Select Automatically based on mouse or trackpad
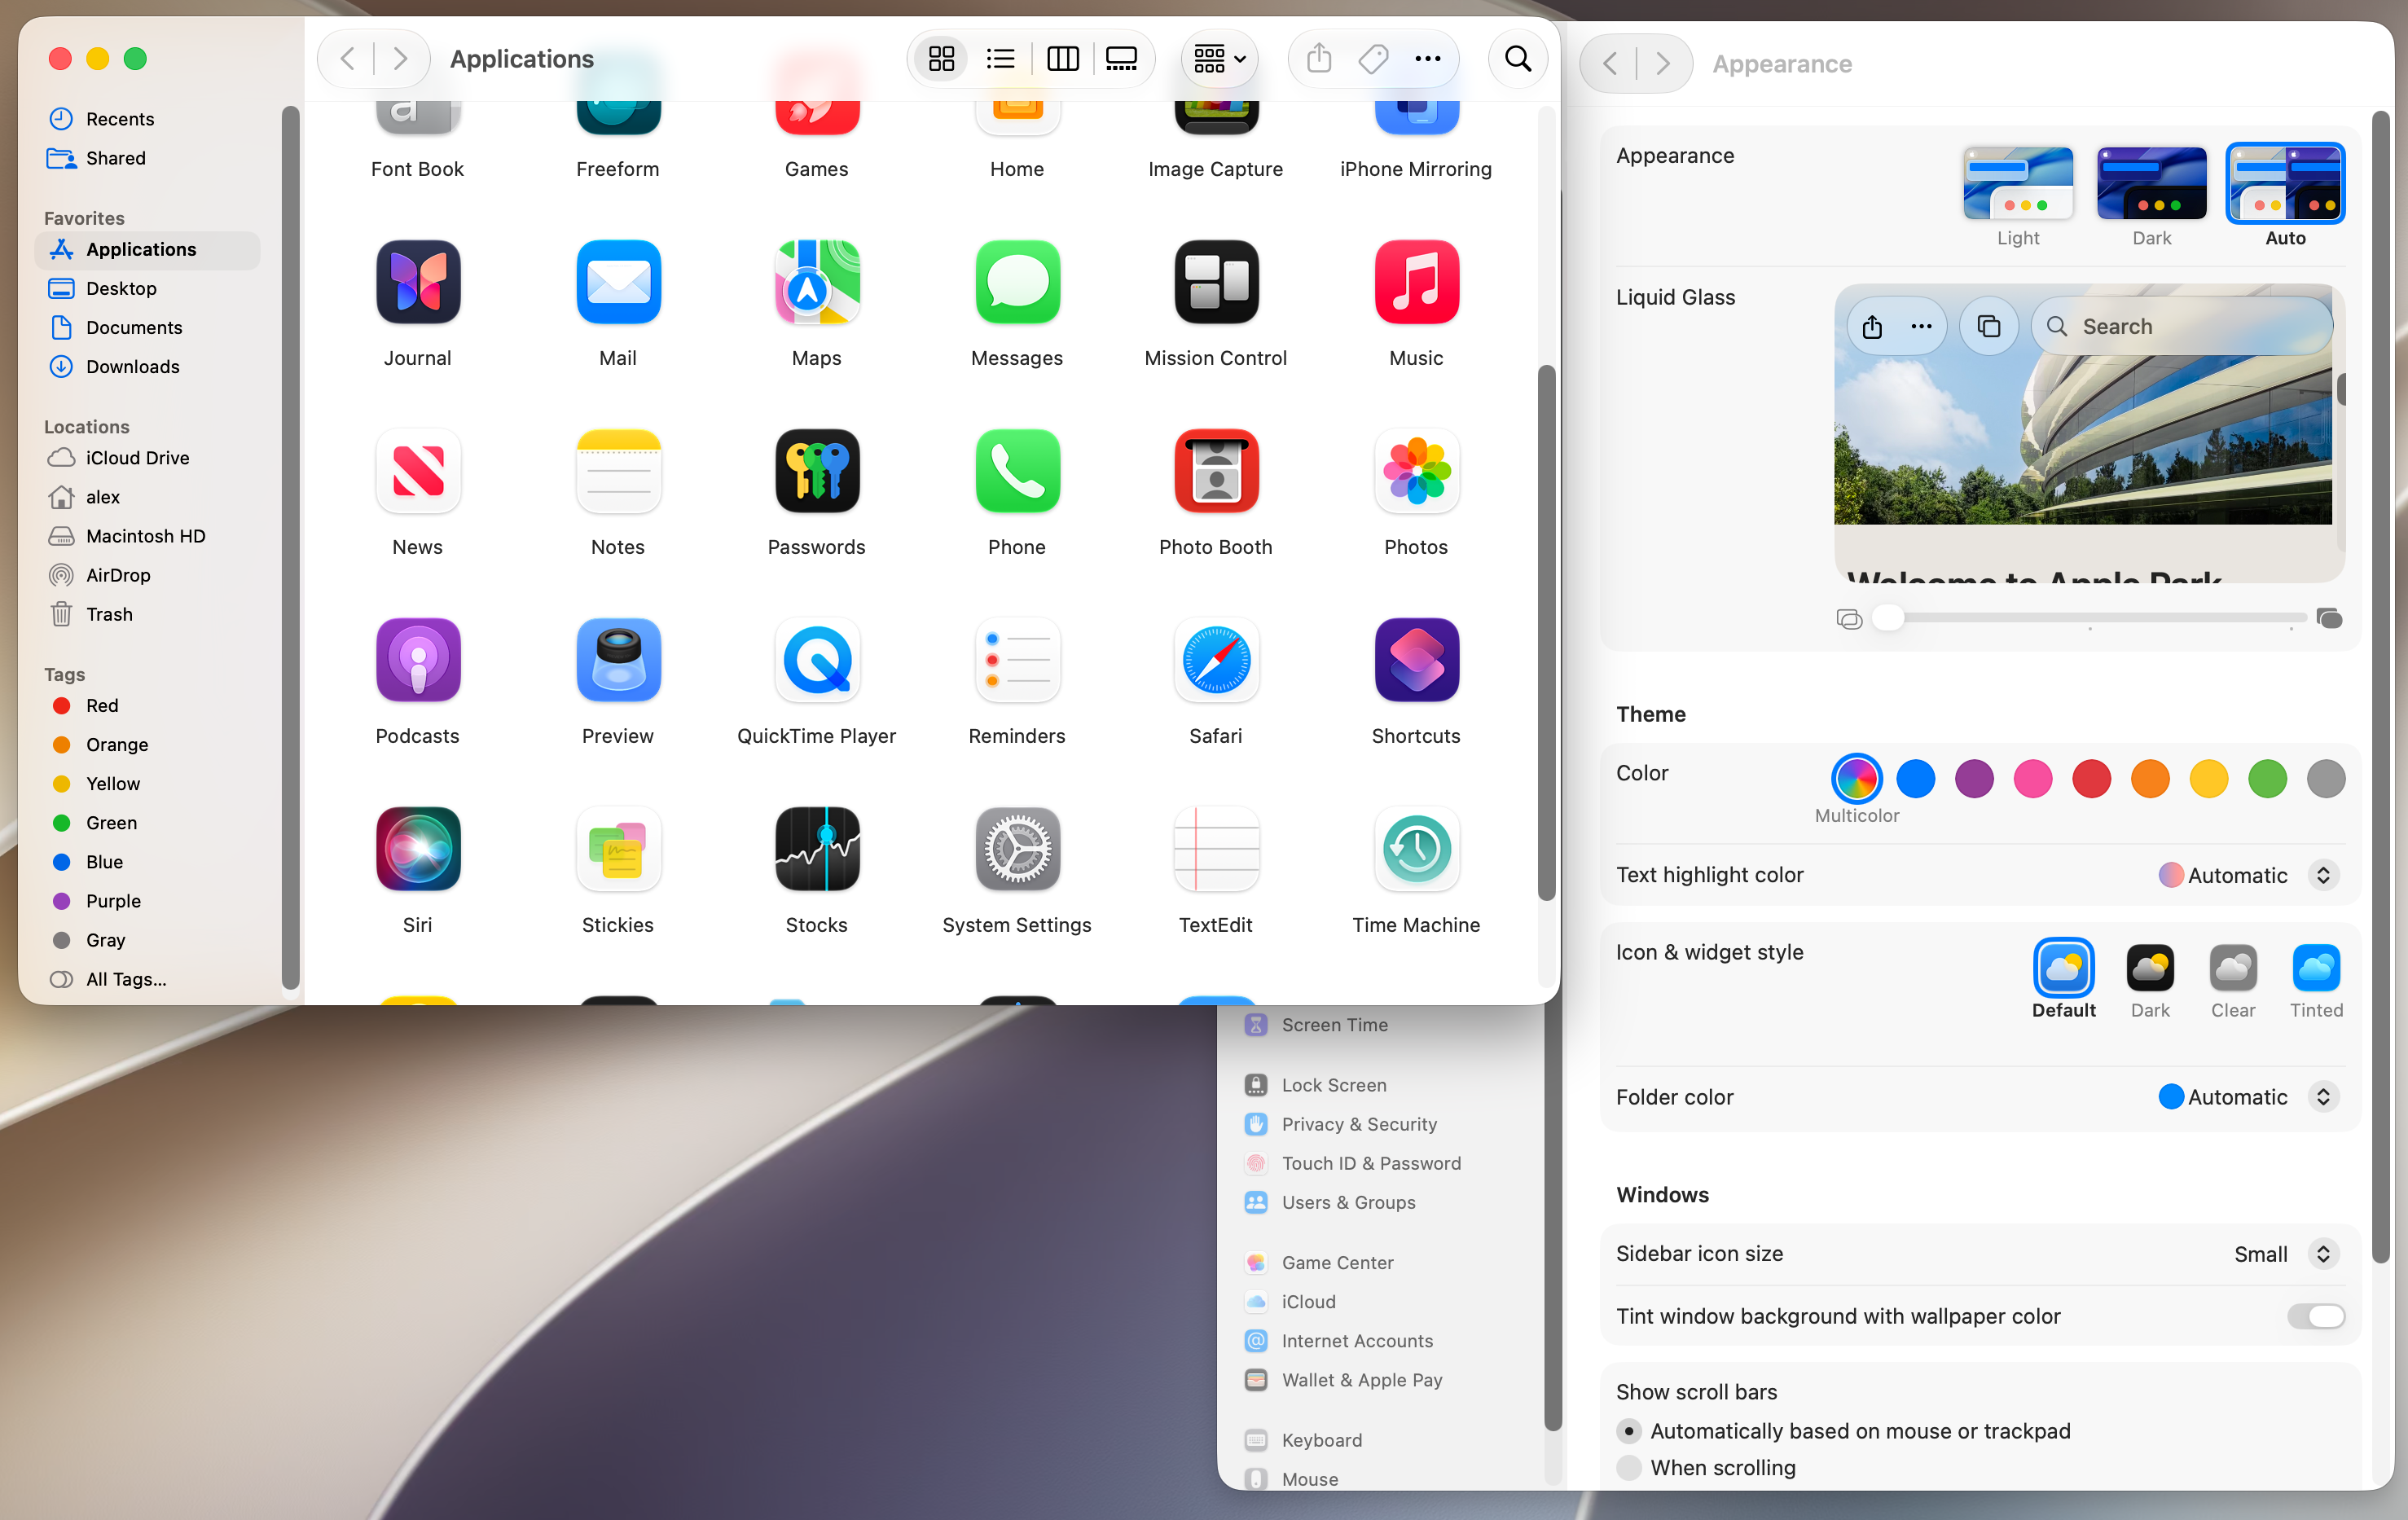Image resolution: width=2408 pixels, height=1520 pixels. pyautogui.click(x=1629, y=1431)
